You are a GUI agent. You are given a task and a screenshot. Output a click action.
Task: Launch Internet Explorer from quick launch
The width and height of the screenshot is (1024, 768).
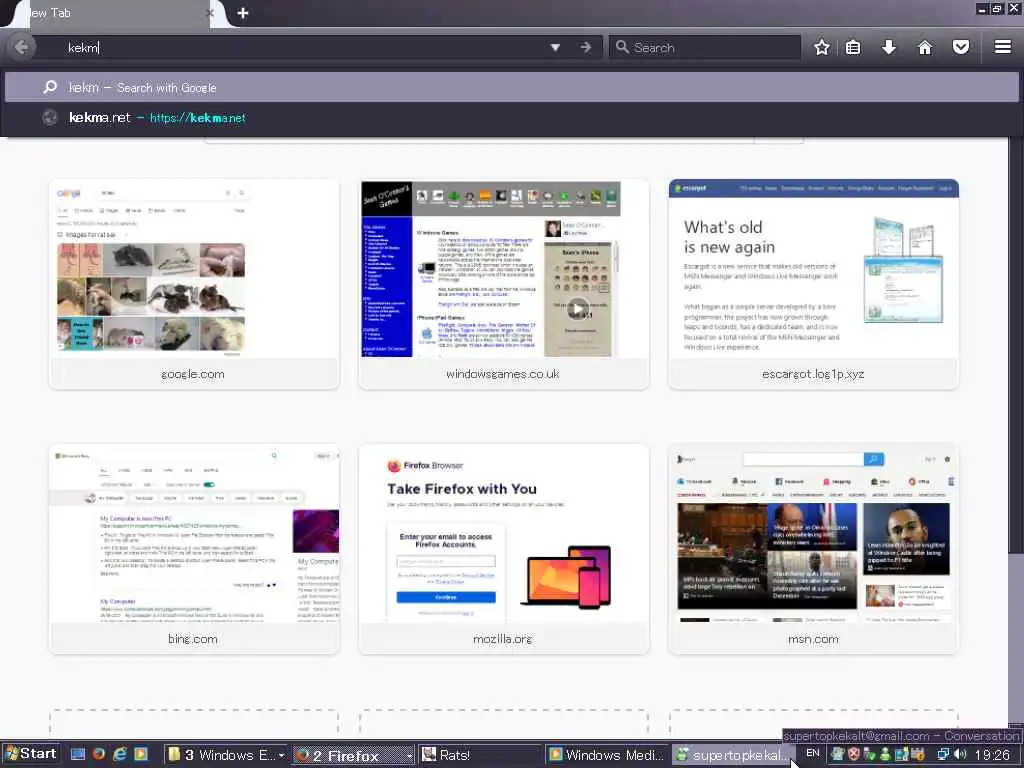pyautogui.click(x=120, y=754)
